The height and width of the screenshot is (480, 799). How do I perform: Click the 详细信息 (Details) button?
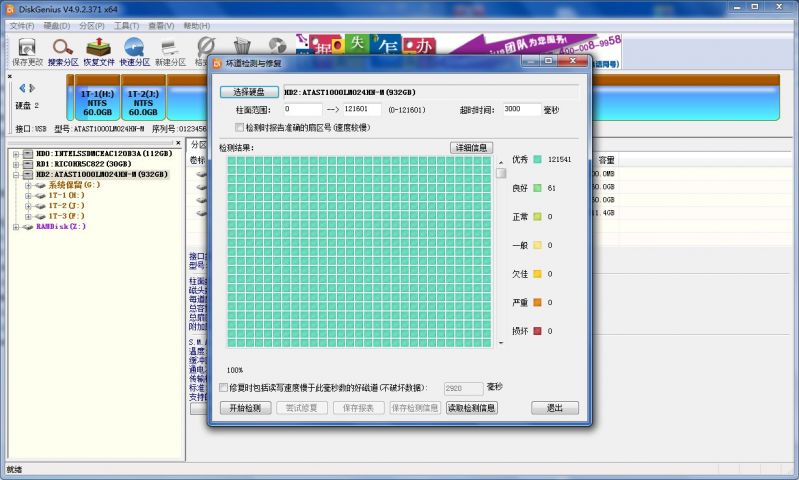[471, 148]
